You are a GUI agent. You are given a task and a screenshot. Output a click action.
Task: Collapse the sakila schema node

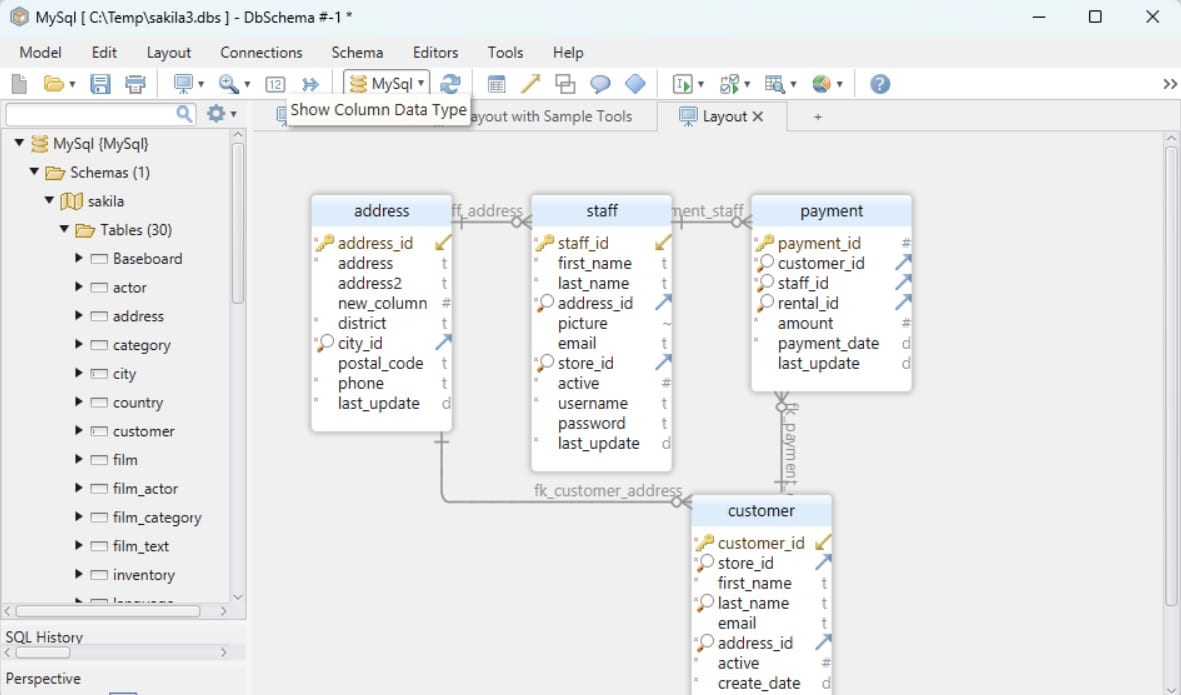click(49, 200)
